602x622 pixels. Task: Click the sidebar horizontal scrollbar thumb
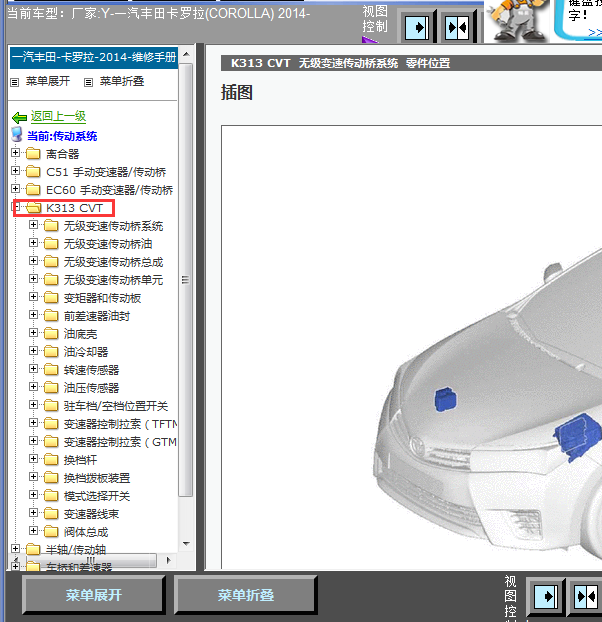point(90,560)
